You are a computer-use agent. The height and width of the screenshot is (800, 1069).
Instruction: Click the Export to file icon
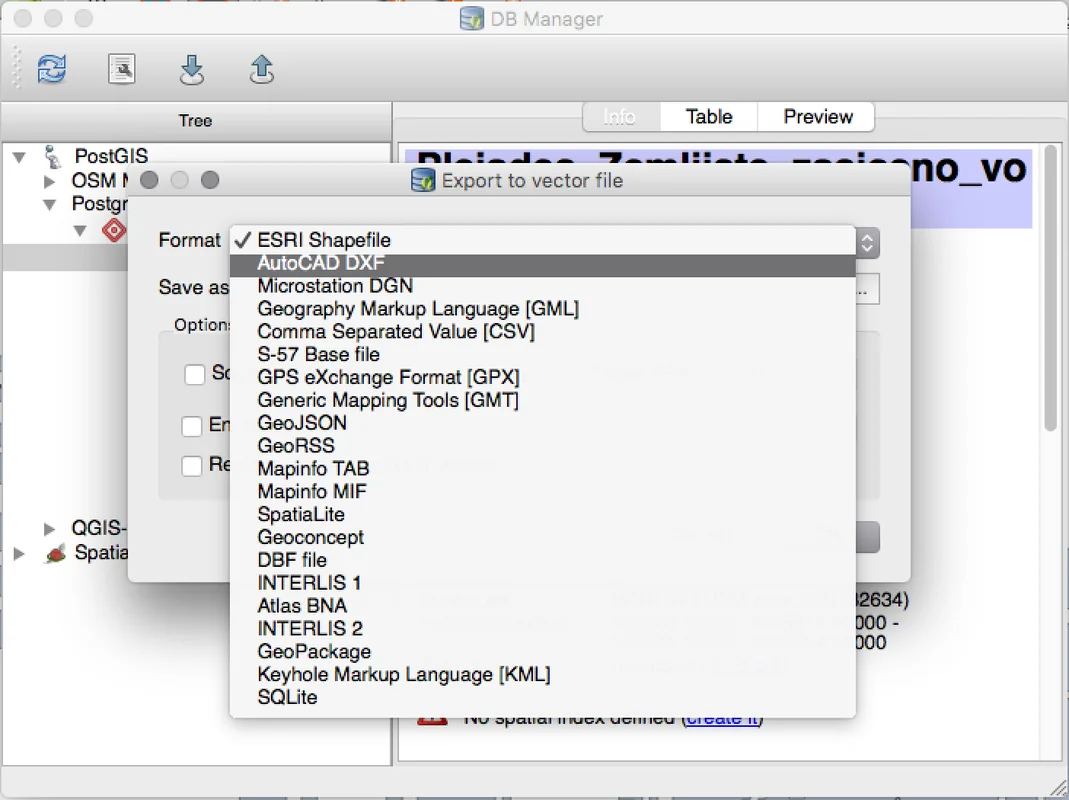261,69
